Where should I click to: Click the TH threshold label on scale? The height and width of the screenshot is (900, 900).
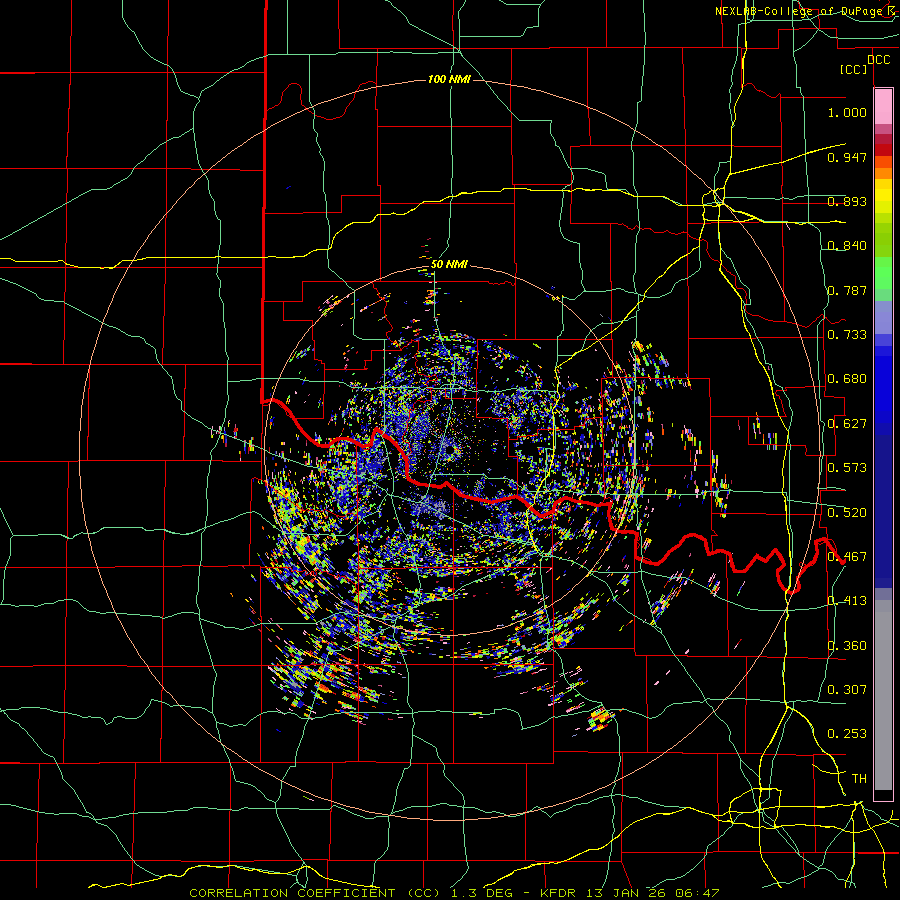(x=859, y=779)
